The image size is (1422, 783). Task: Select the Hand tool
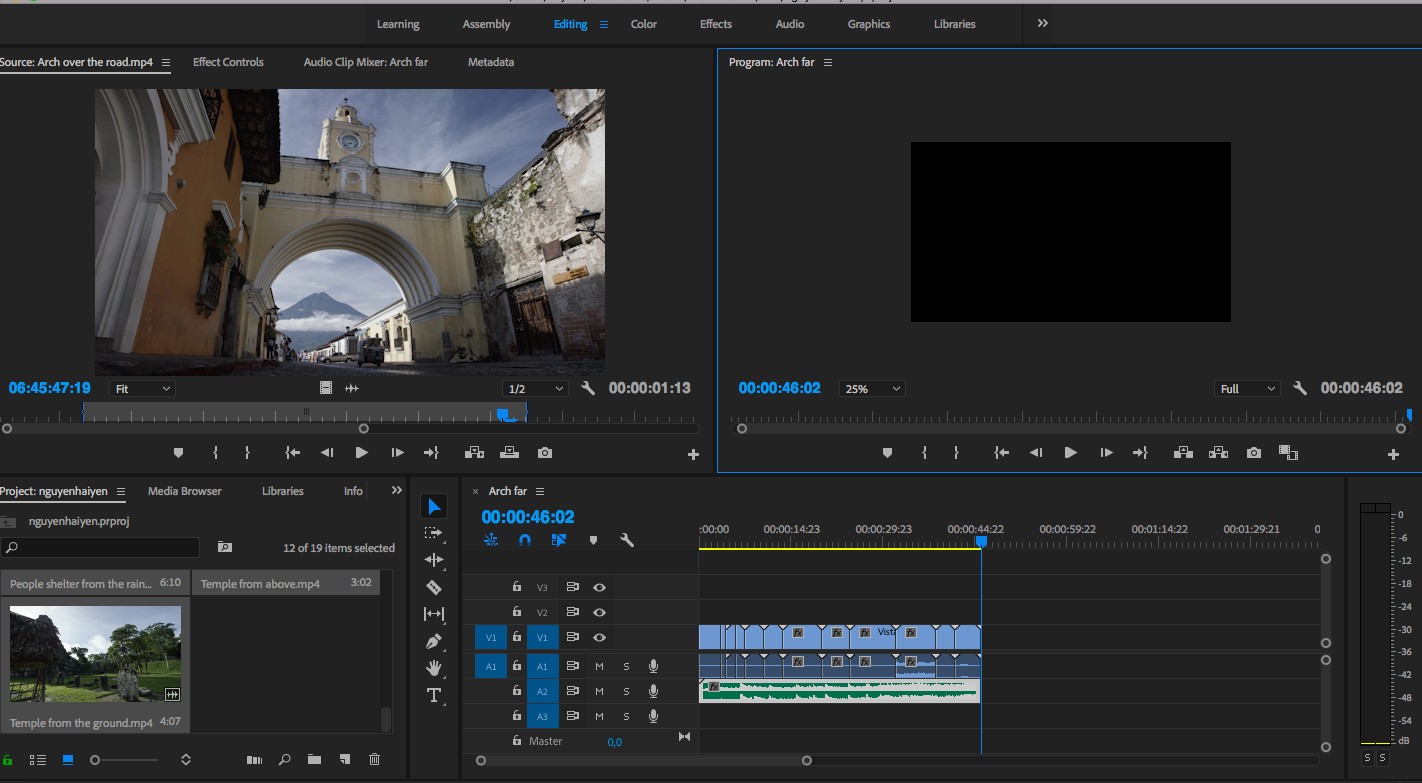pyautogui.click(x=434, y=668)
